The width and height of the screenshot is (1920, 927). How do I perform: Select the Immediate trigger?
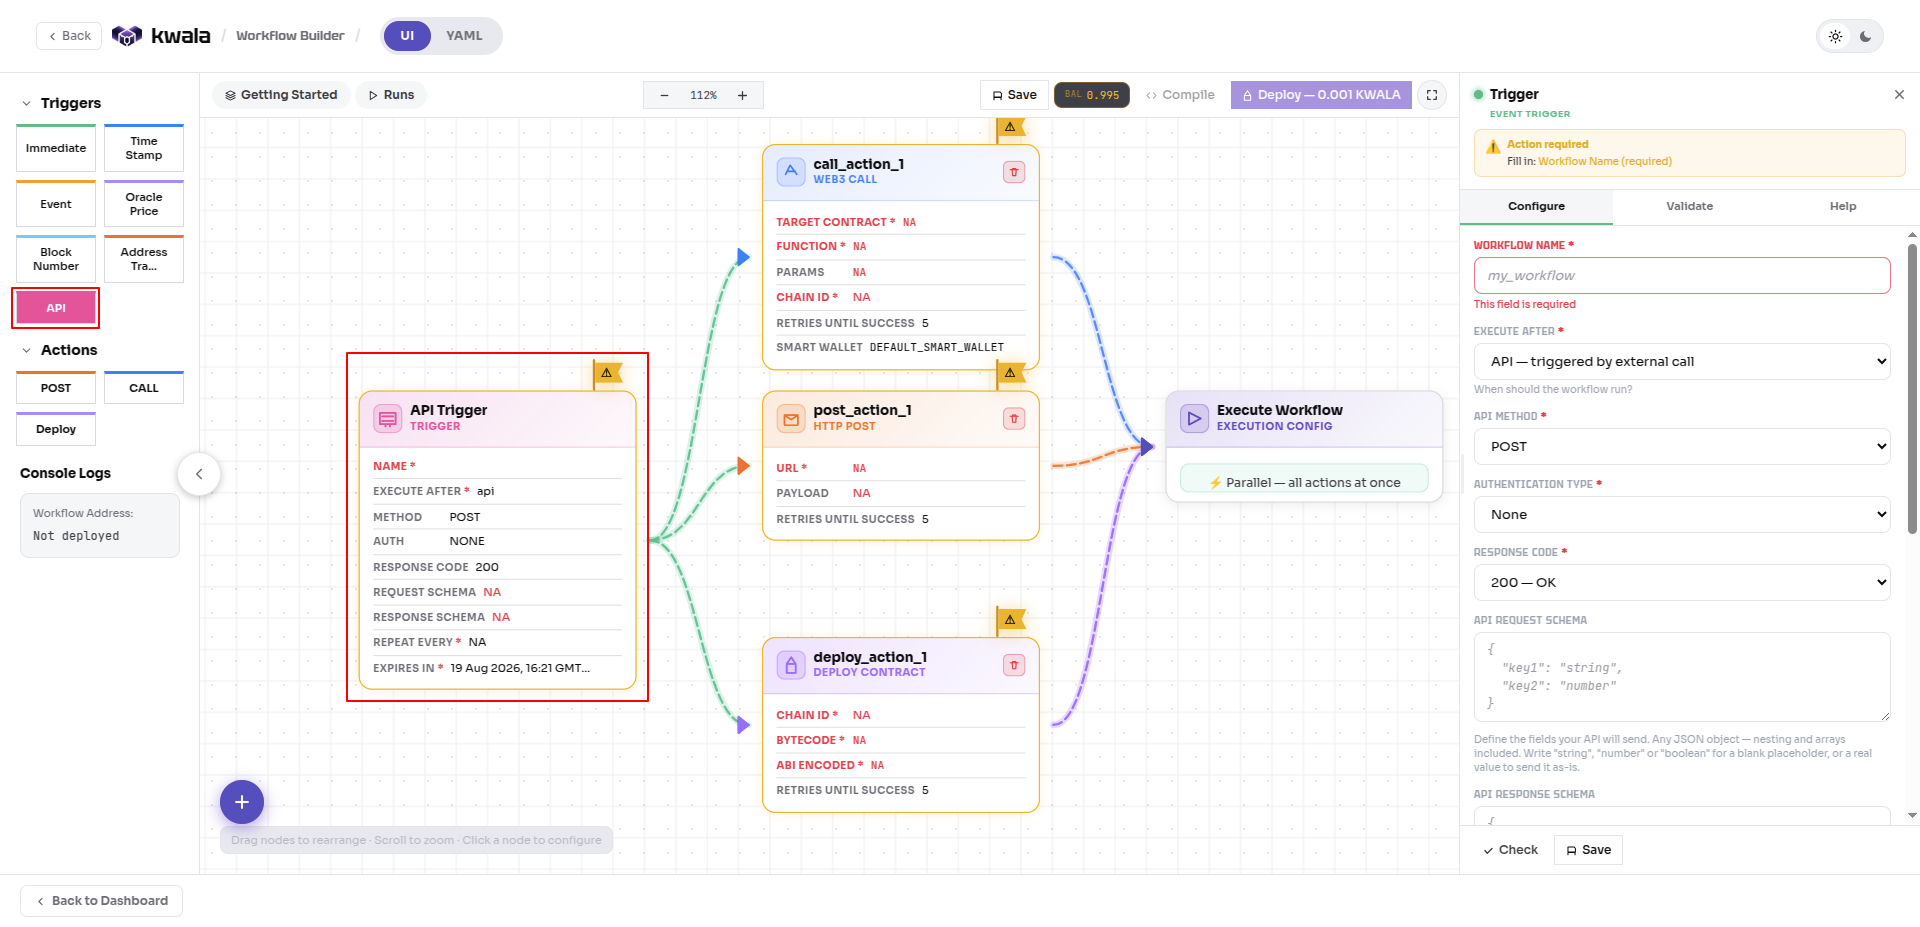[56, 148]
